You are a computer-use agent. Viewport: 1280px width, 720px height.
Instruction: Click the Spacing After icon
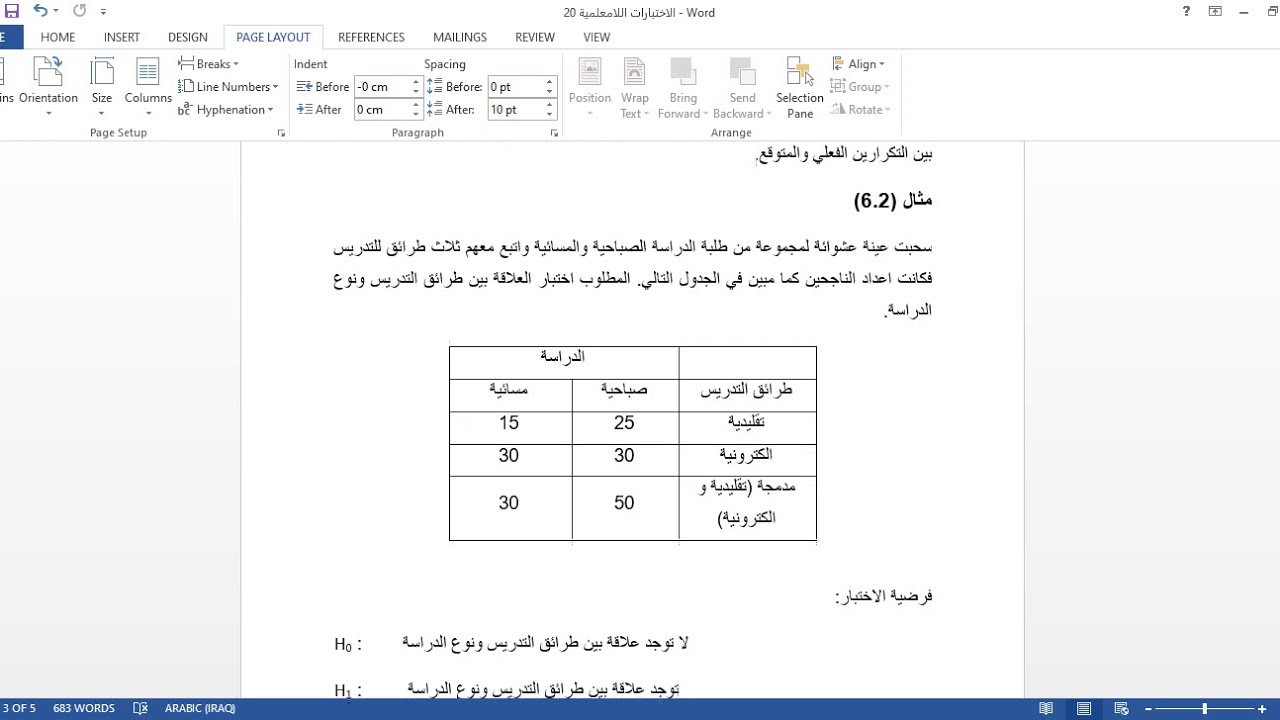point(434,110)
